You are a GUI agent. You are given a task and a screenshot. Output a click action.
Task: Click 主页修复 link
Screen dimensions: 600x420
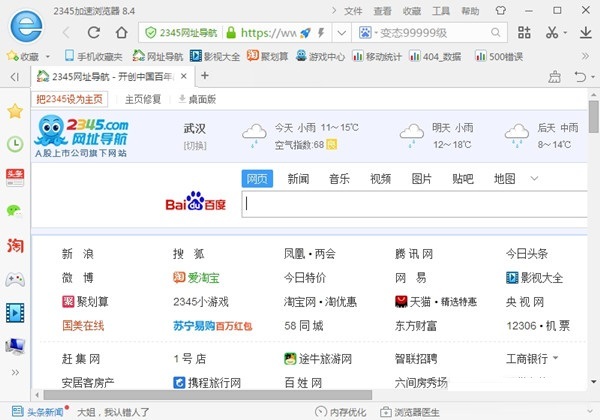tap(143, 99)
